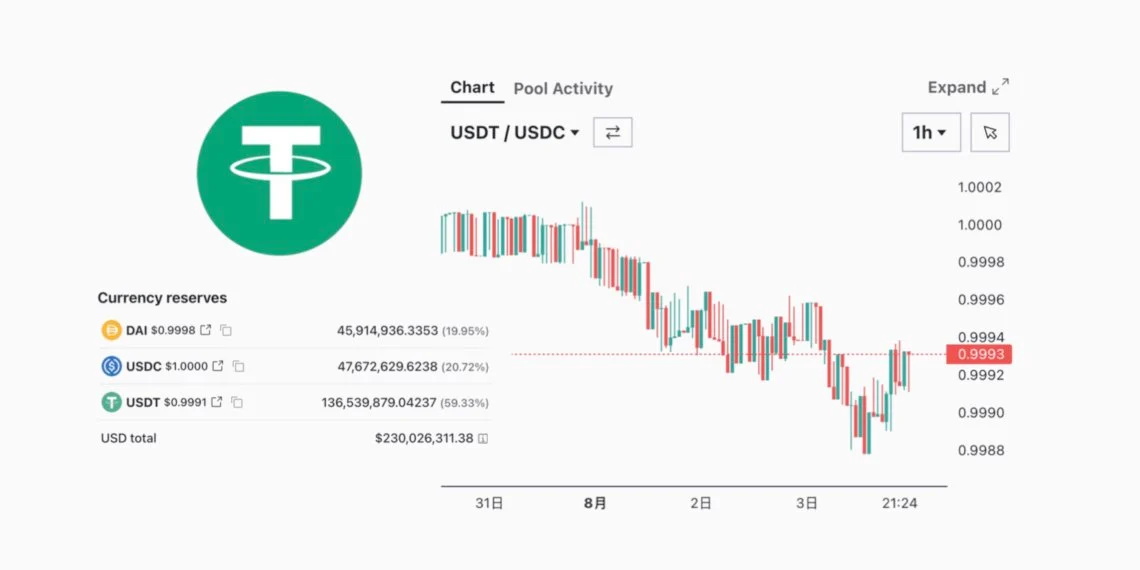Image resolution: width=1140 pixels, height=570 pixels.
Task: Select the chart cursor pointer tool
Action: [x=990, y=132]
